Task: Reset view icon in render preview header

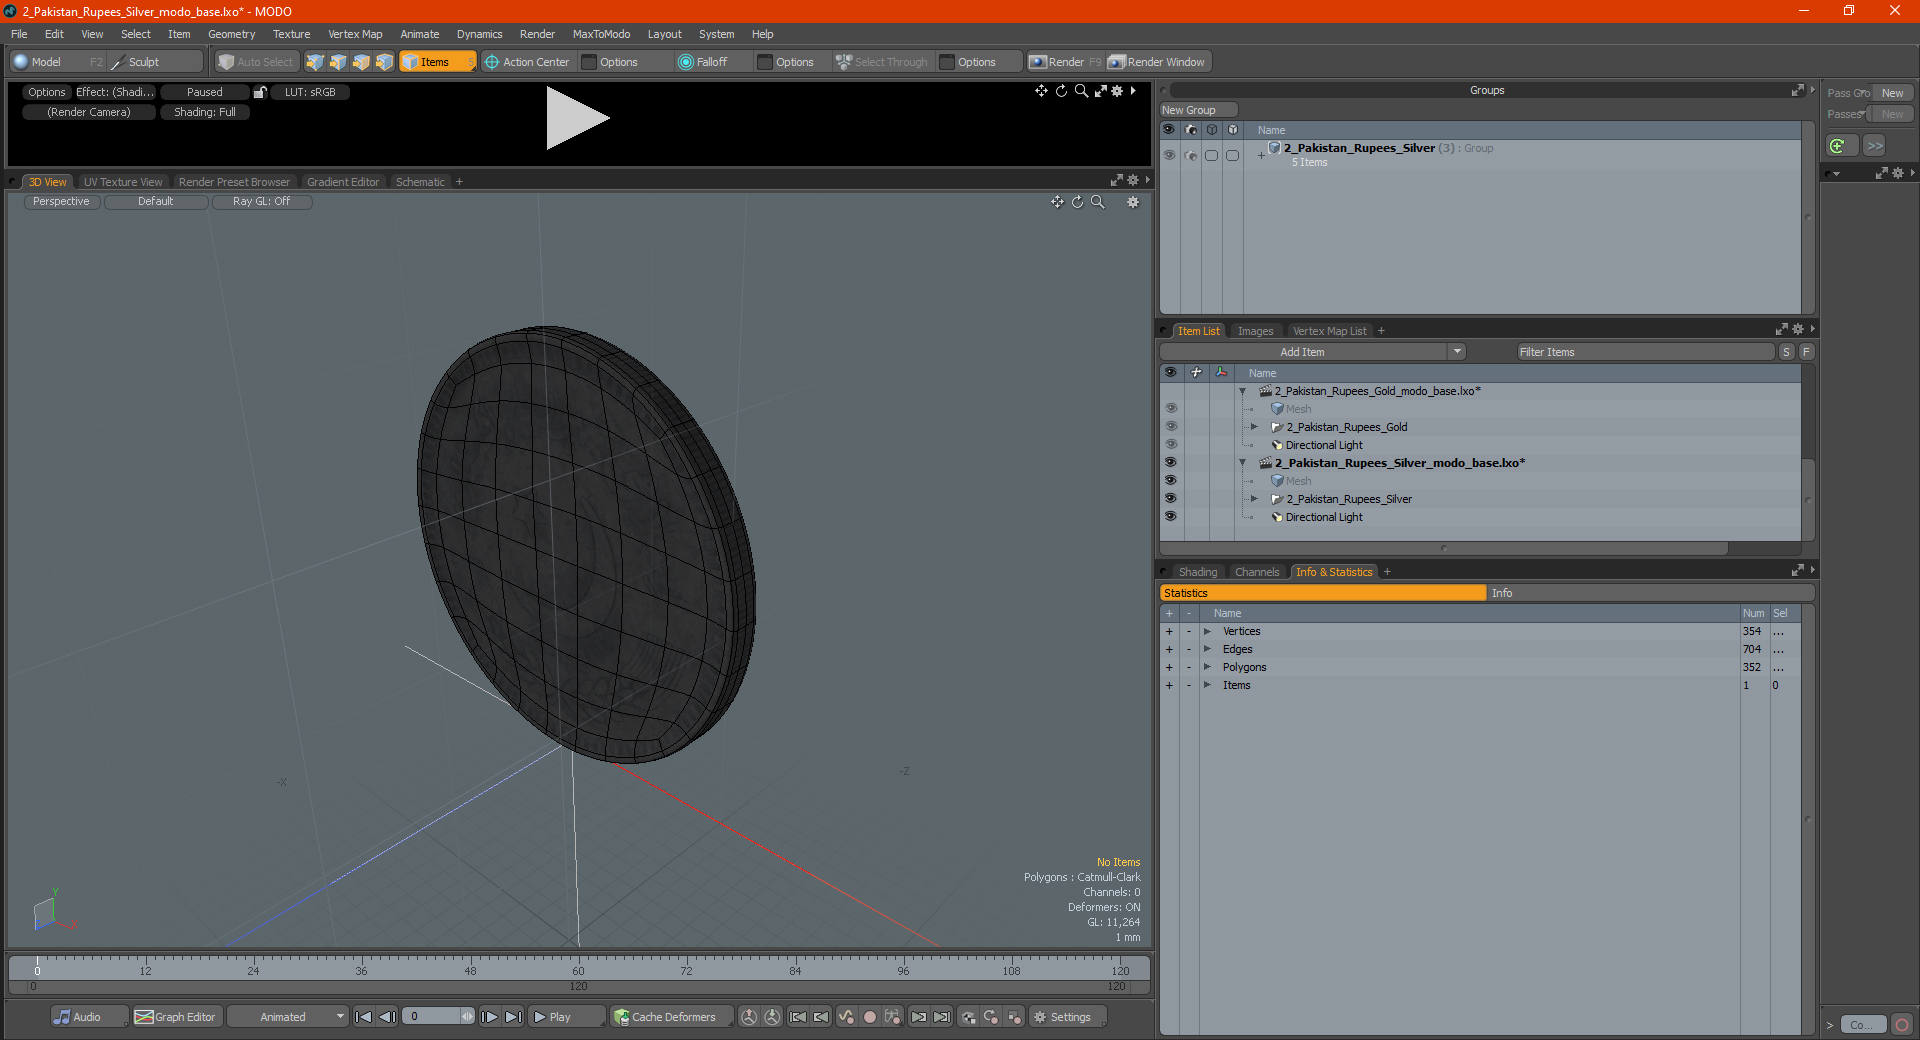Action: click(x=1061, y=91)
